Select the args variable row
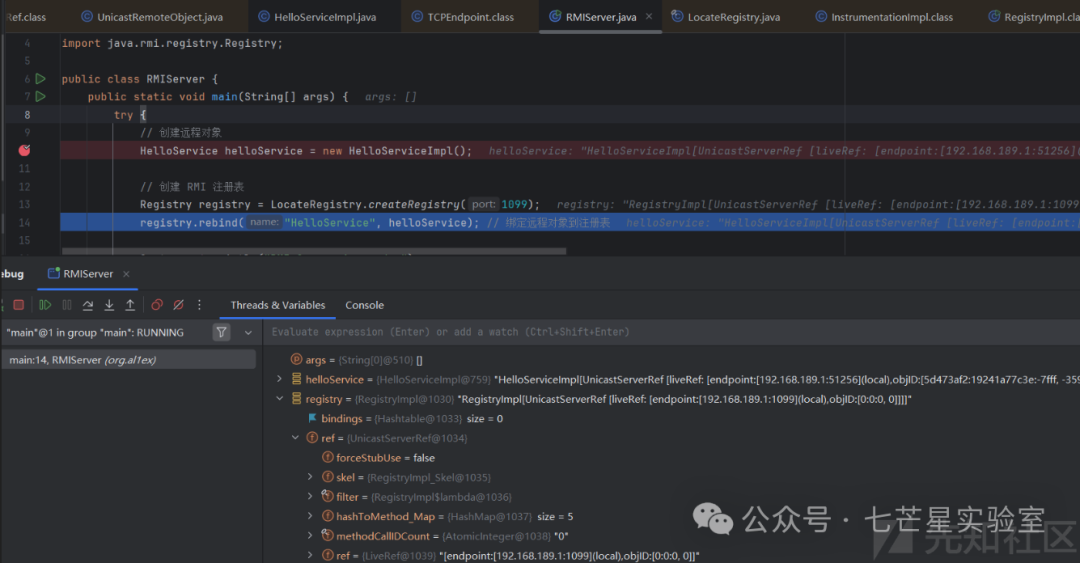 point(672,360)
